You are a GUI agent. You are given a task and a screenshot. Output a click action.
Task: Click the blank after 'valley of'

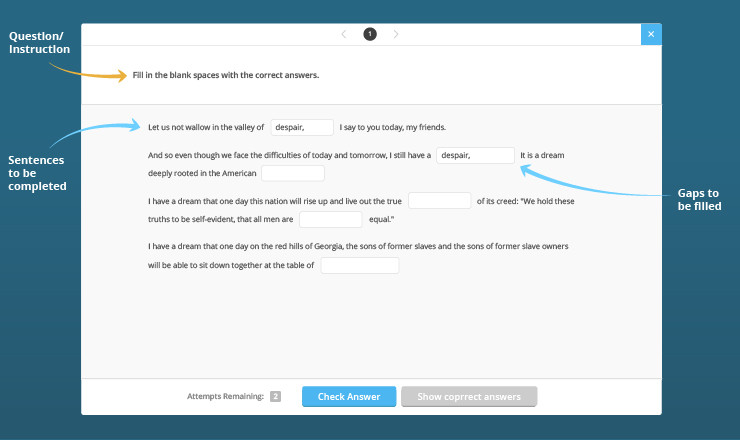[x=302, y=127]
